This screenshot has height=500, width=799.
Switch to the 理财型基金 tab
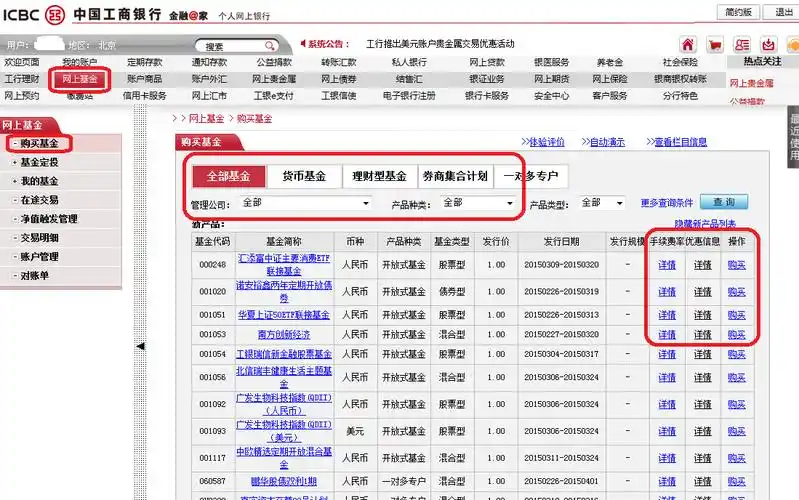pyautogui.click(x=380, y=176)
